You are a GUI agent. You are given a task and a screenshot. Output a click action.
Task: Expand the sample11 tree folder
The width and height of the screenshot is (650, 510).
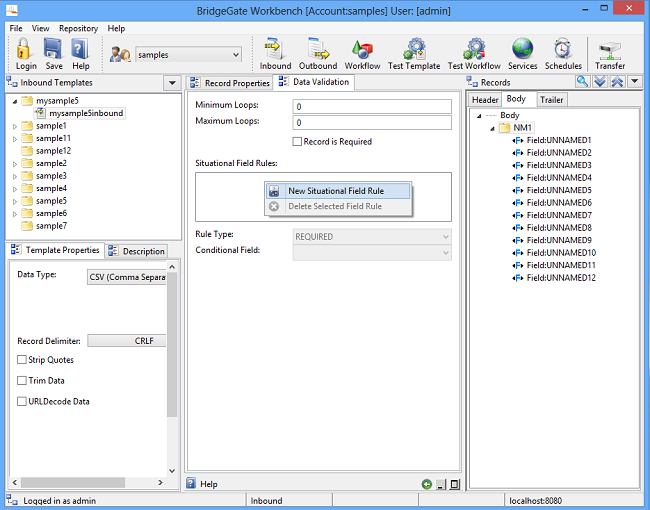[15, 138]
